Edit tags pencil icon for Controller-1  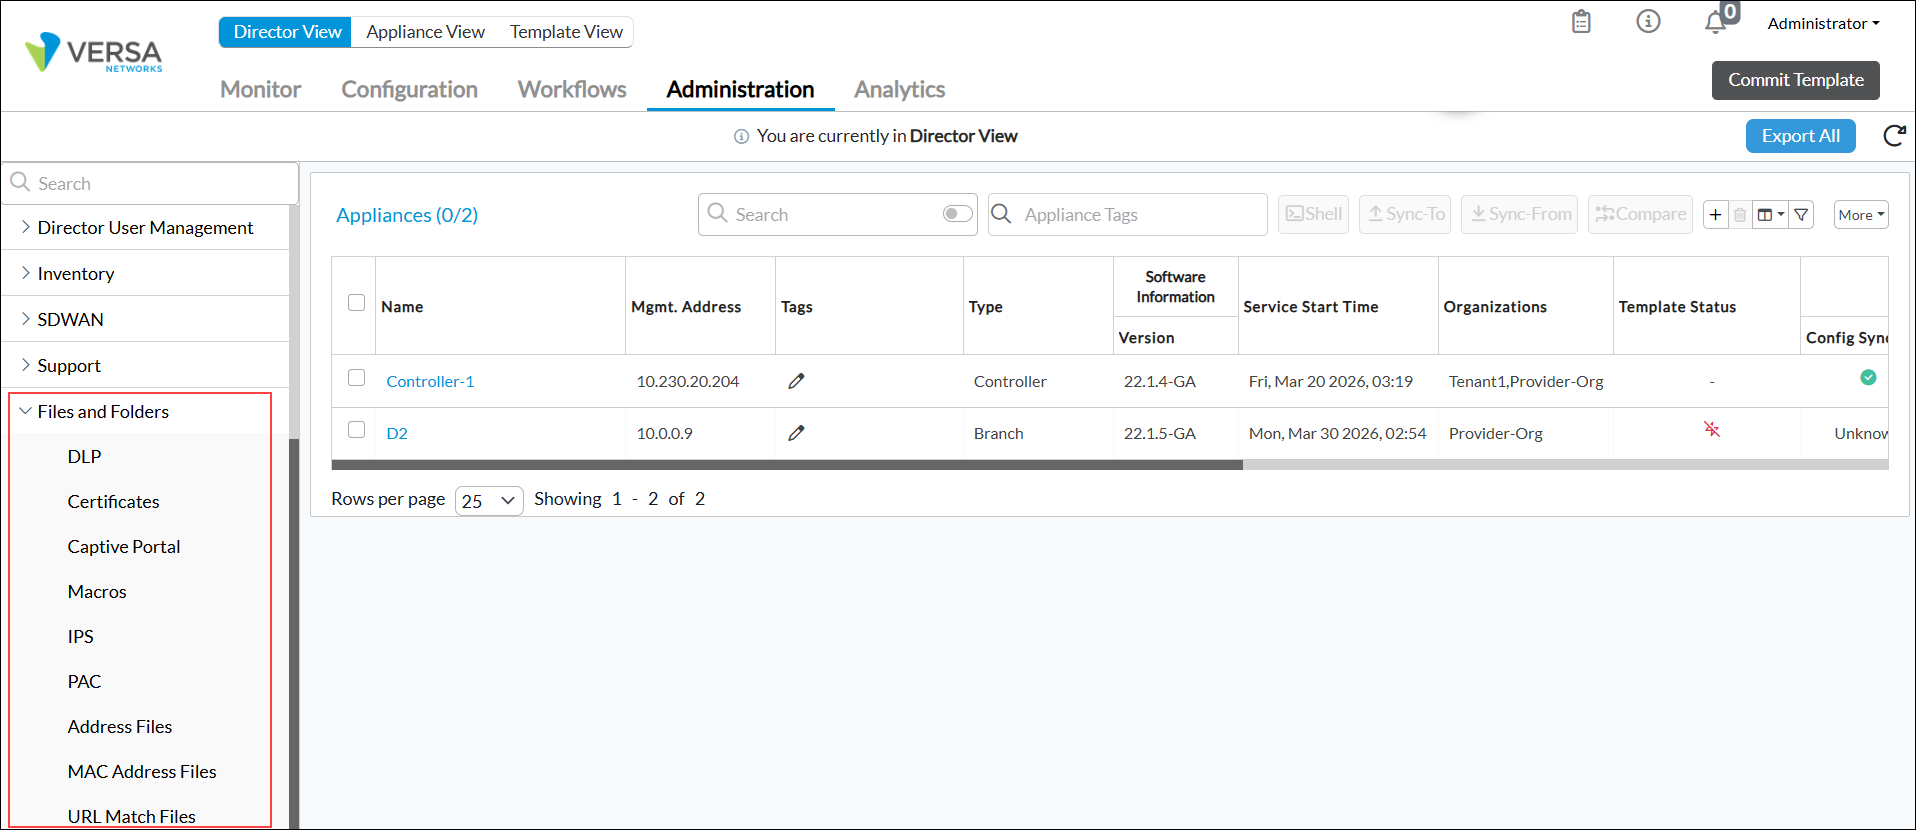796,381
